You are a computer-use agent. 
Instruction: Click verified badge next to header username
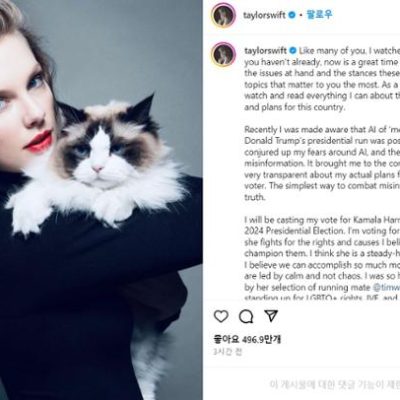pyautogui.click(x=292, y=15)
